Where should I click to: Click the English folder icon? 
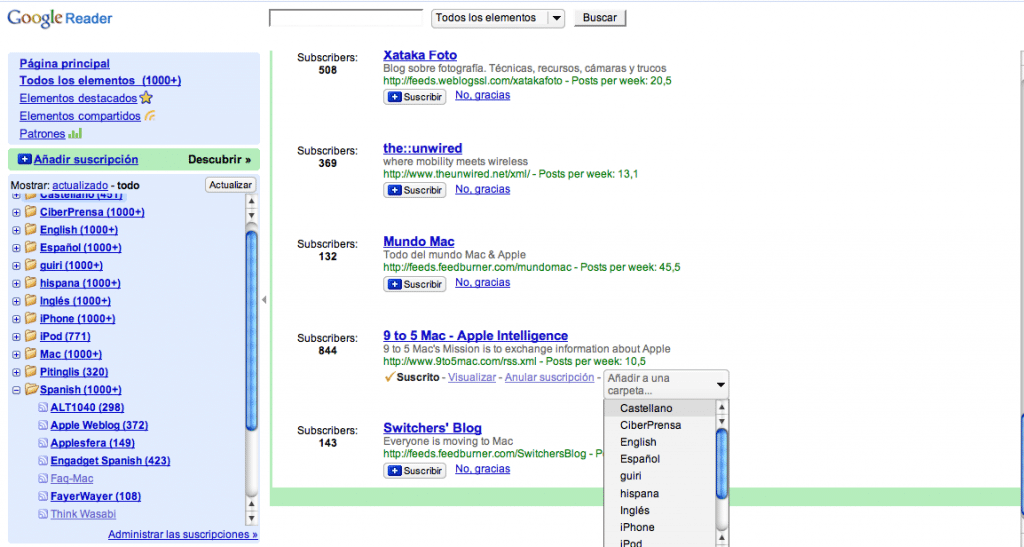31,229
